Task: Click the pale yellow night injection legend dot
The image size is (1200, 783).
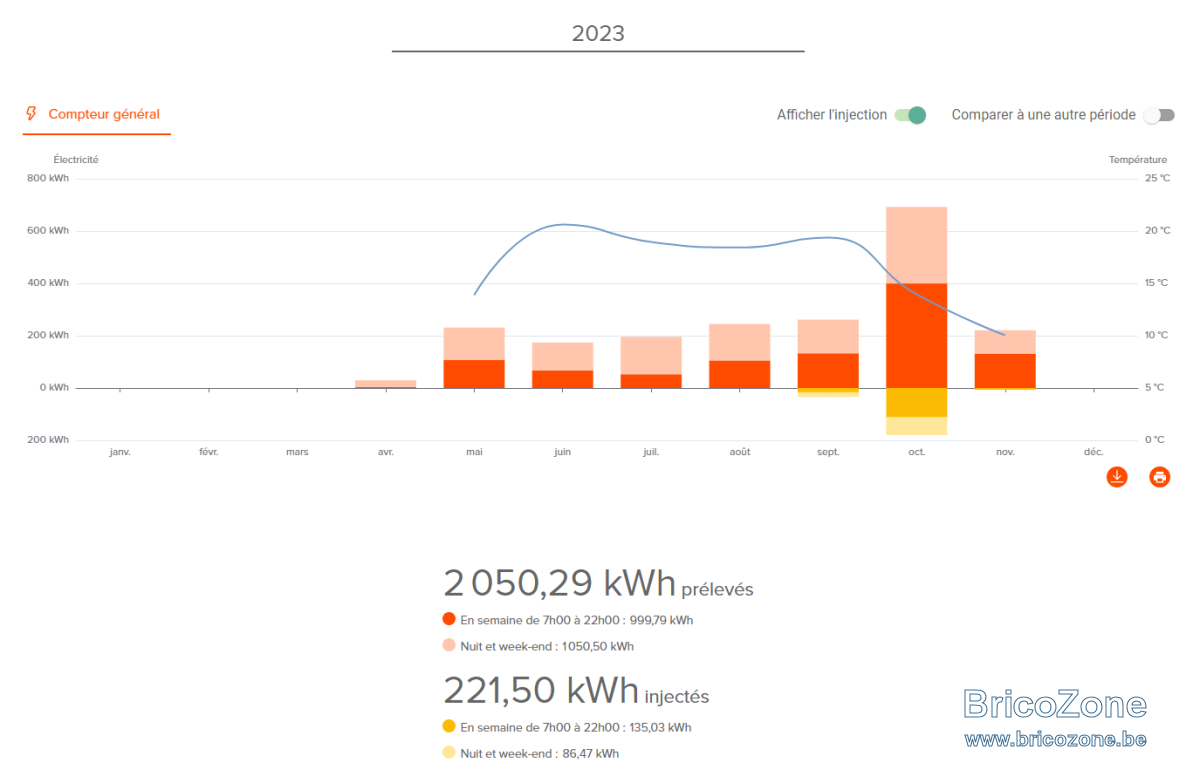Action: click(449, 752)
